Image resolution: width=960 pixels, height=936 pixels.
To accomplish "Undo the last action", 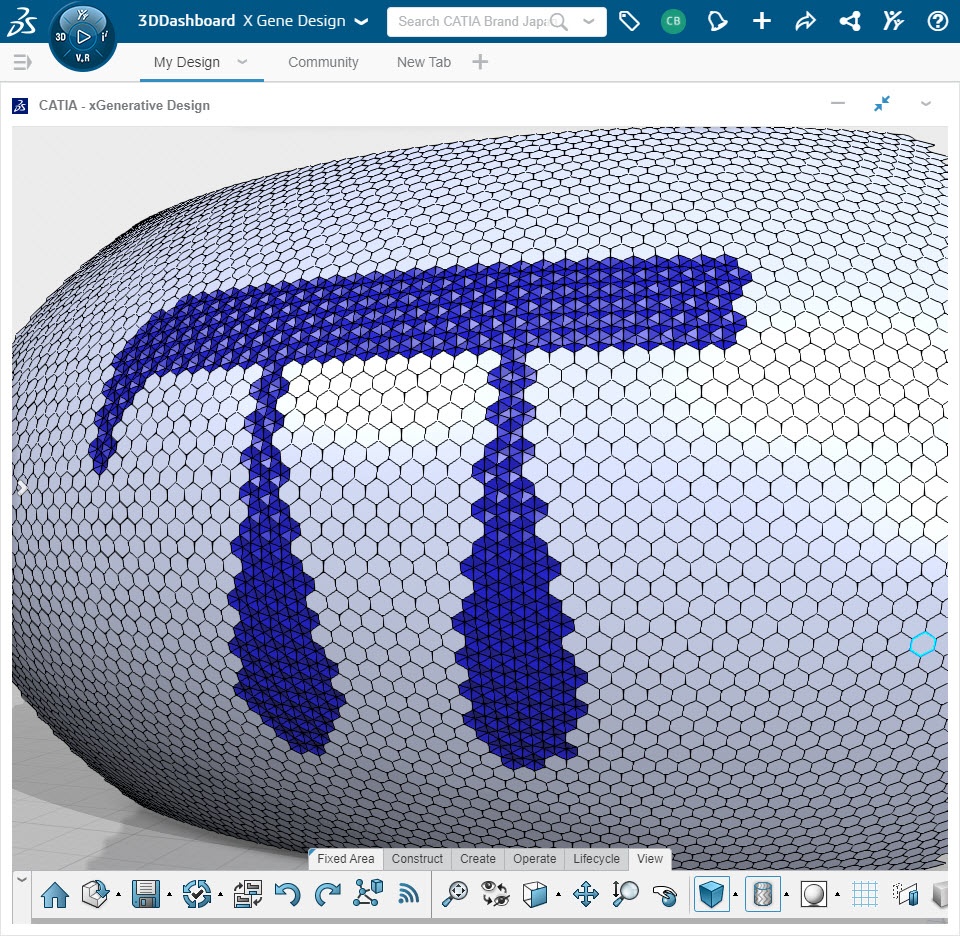I will [287, 895].
